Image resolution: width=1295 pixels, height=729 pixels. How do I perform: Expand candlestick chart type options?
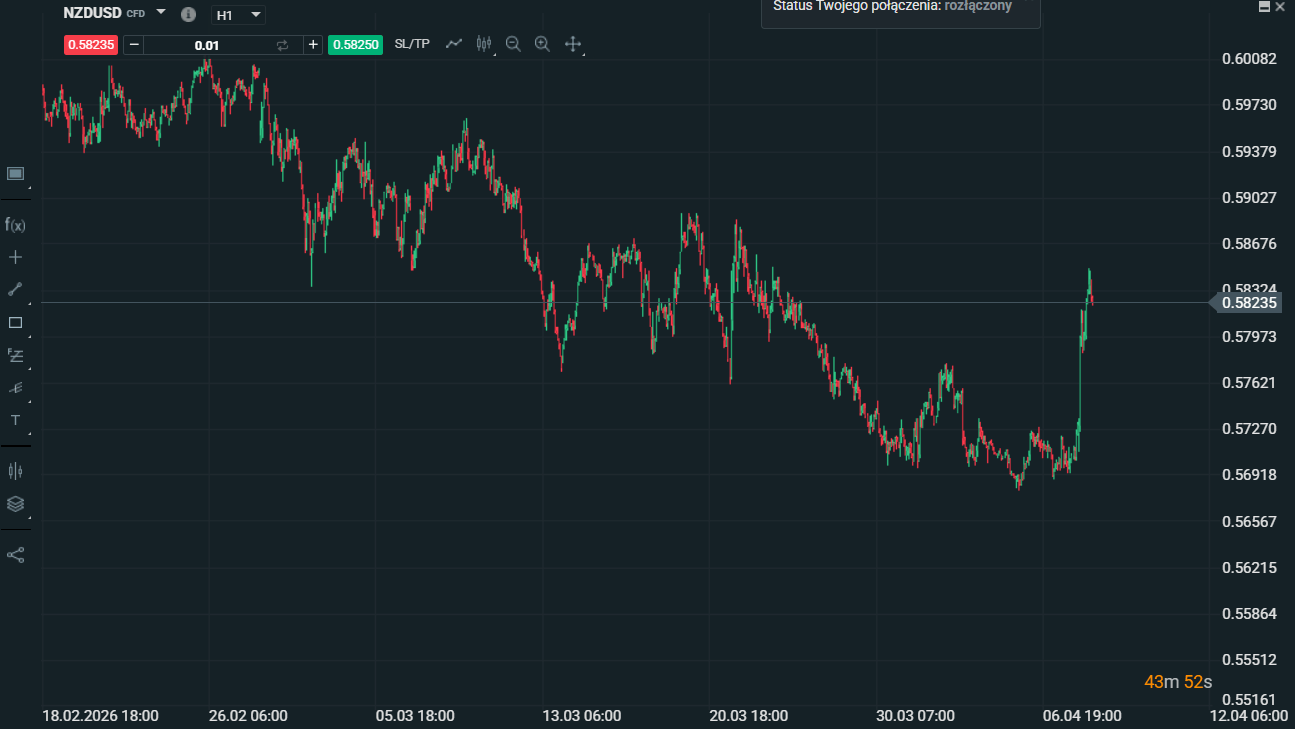tap(484, 44)
